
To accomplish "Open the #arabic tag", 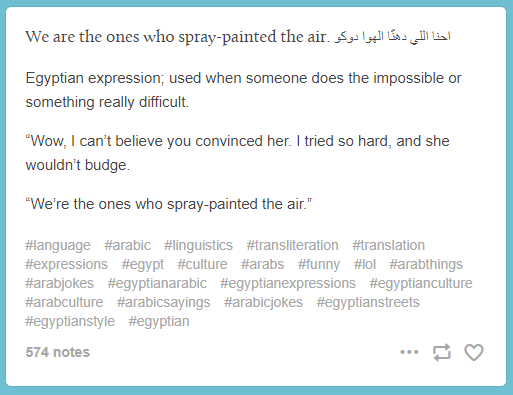I will pyautogui.click(x=127, y=246).
